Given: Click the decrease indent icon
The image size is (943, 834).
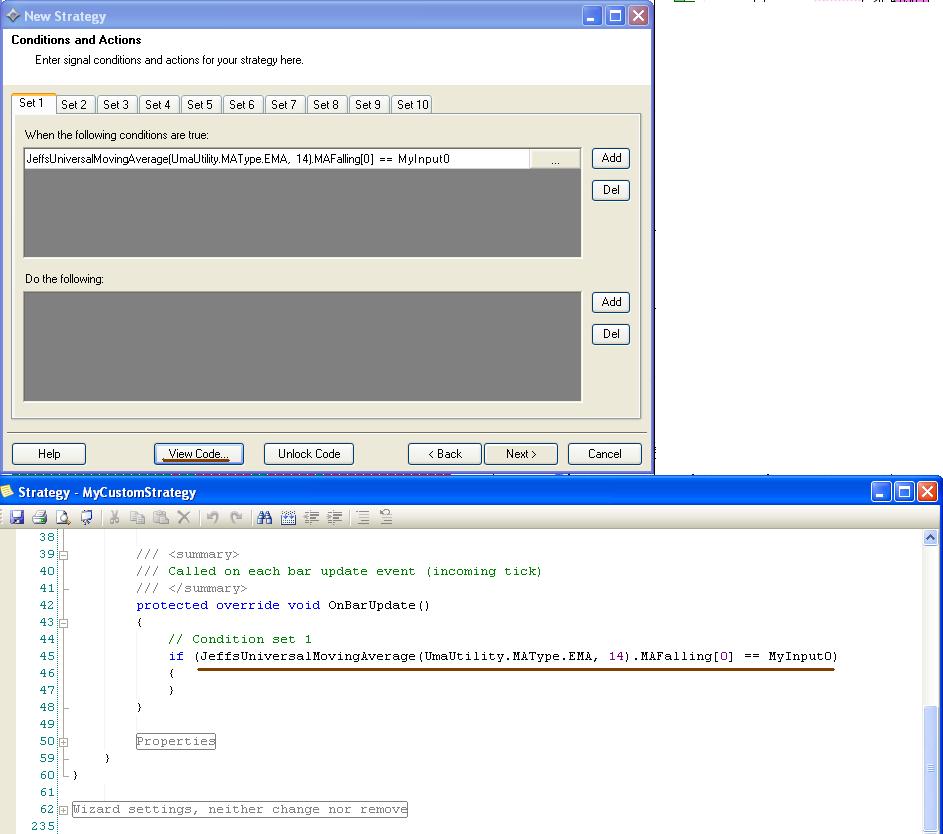Looking at the screenshot, I should 312,517.
